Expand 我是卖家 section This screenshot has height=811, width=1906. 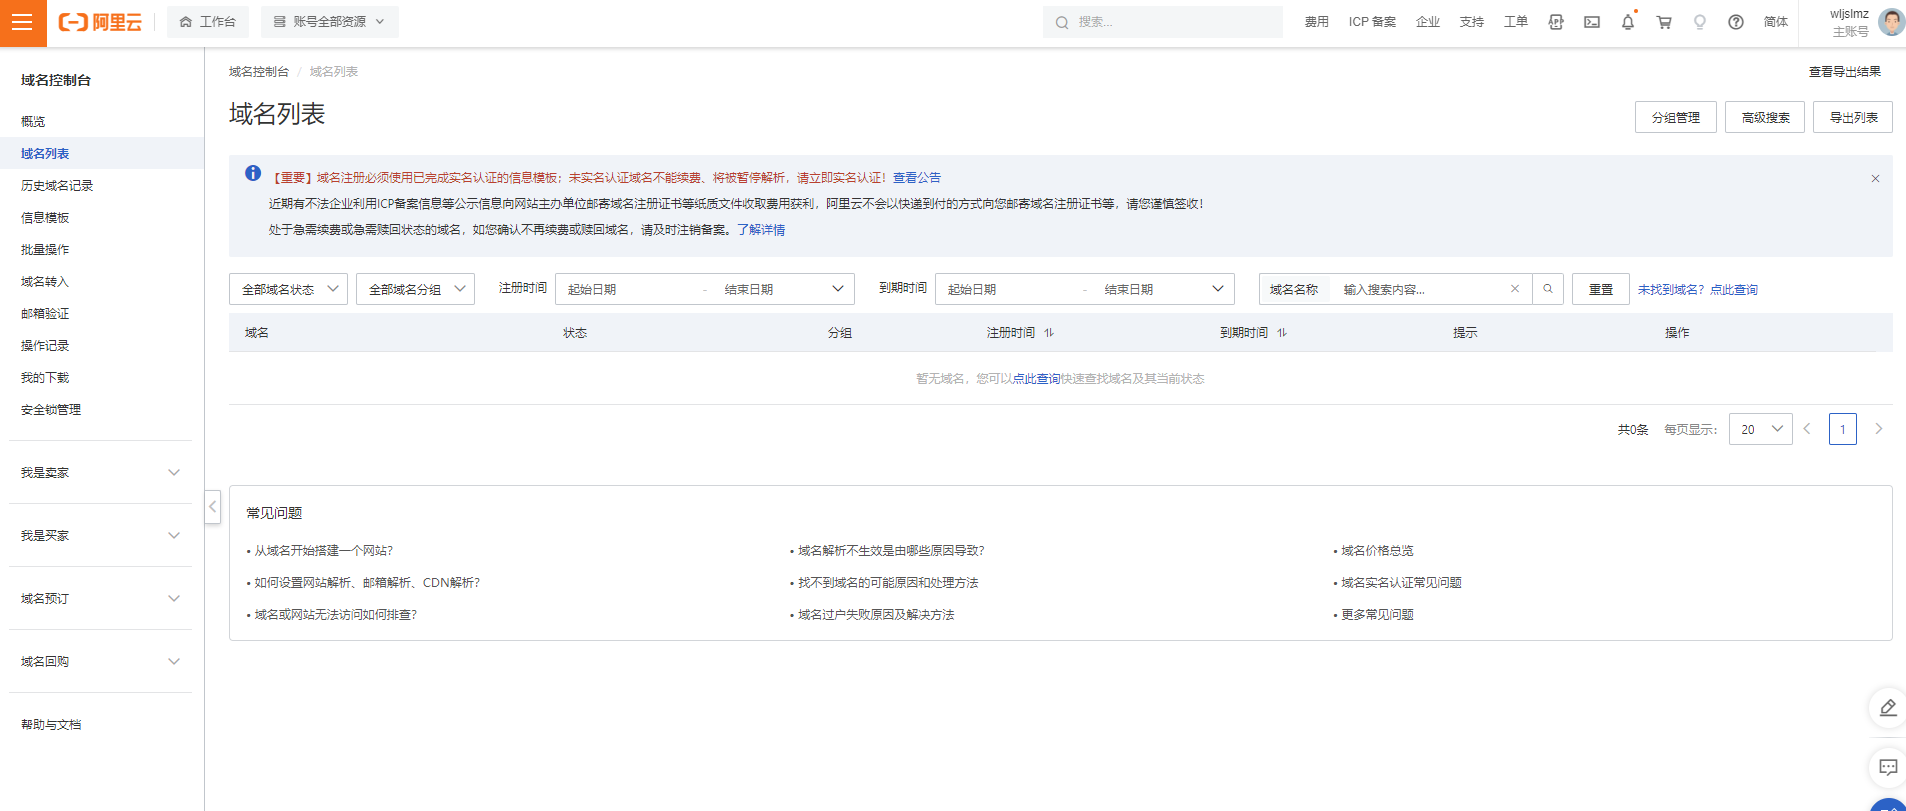(100, 472)
